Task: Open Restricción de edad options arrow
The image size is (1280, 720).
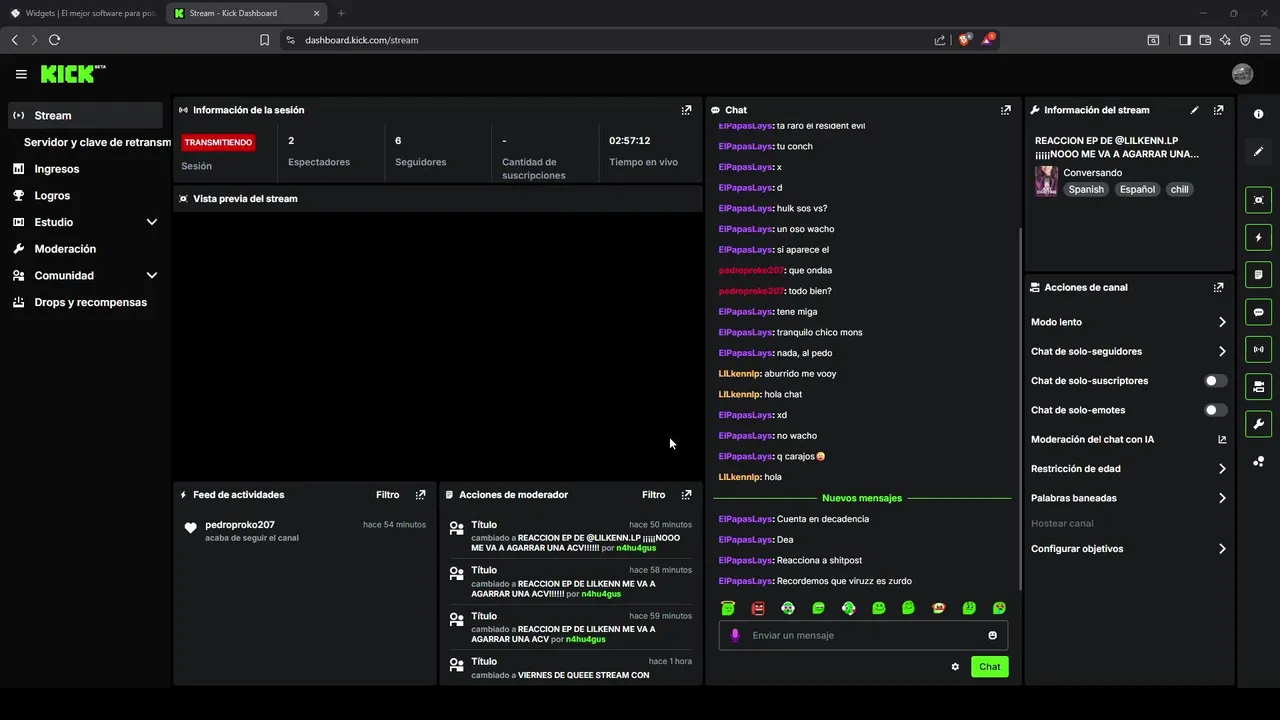Action: (x=1222, y=468)
